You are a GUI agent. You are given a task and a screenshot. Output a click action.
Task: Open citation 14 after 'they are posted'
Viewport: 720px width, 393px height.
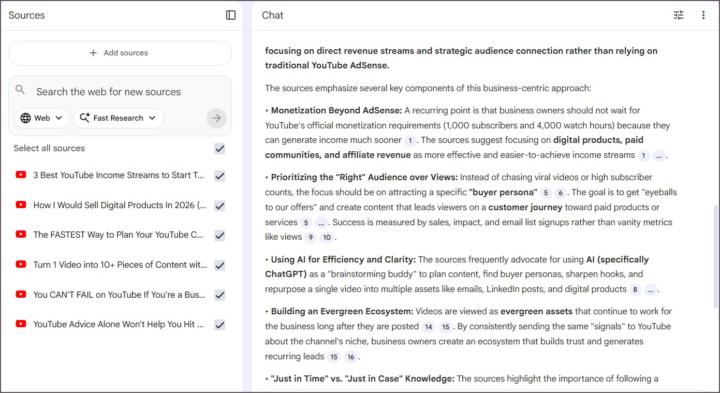point(428,327)
